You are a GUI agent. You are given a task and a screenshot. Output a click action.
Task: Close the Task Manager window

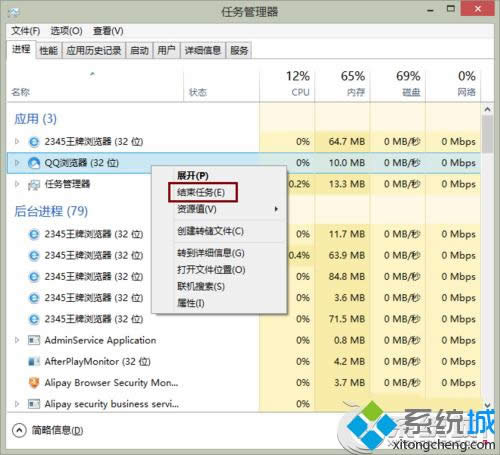pyautogui.click(x=477, y=8)
